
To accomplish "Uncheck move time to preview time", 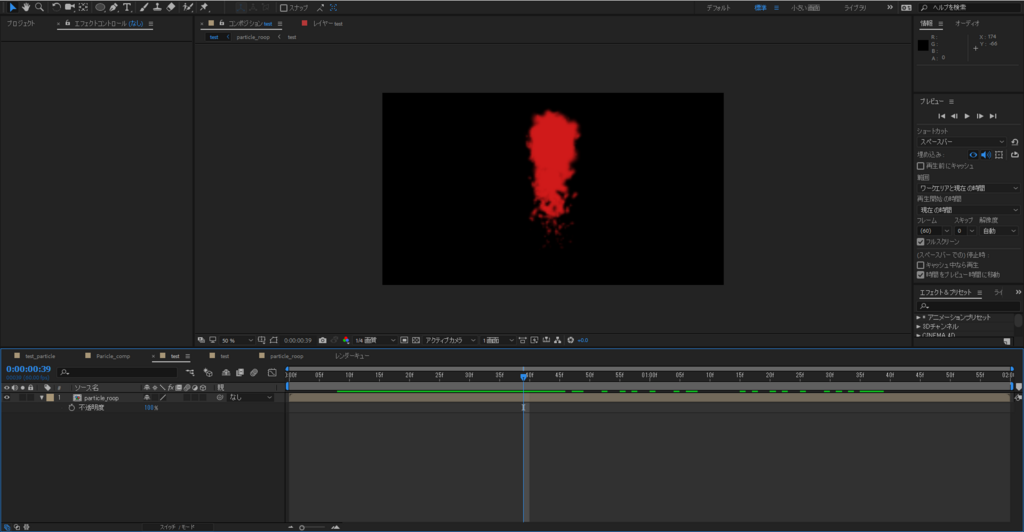I will pyautogui.click(x=921, y=275).
